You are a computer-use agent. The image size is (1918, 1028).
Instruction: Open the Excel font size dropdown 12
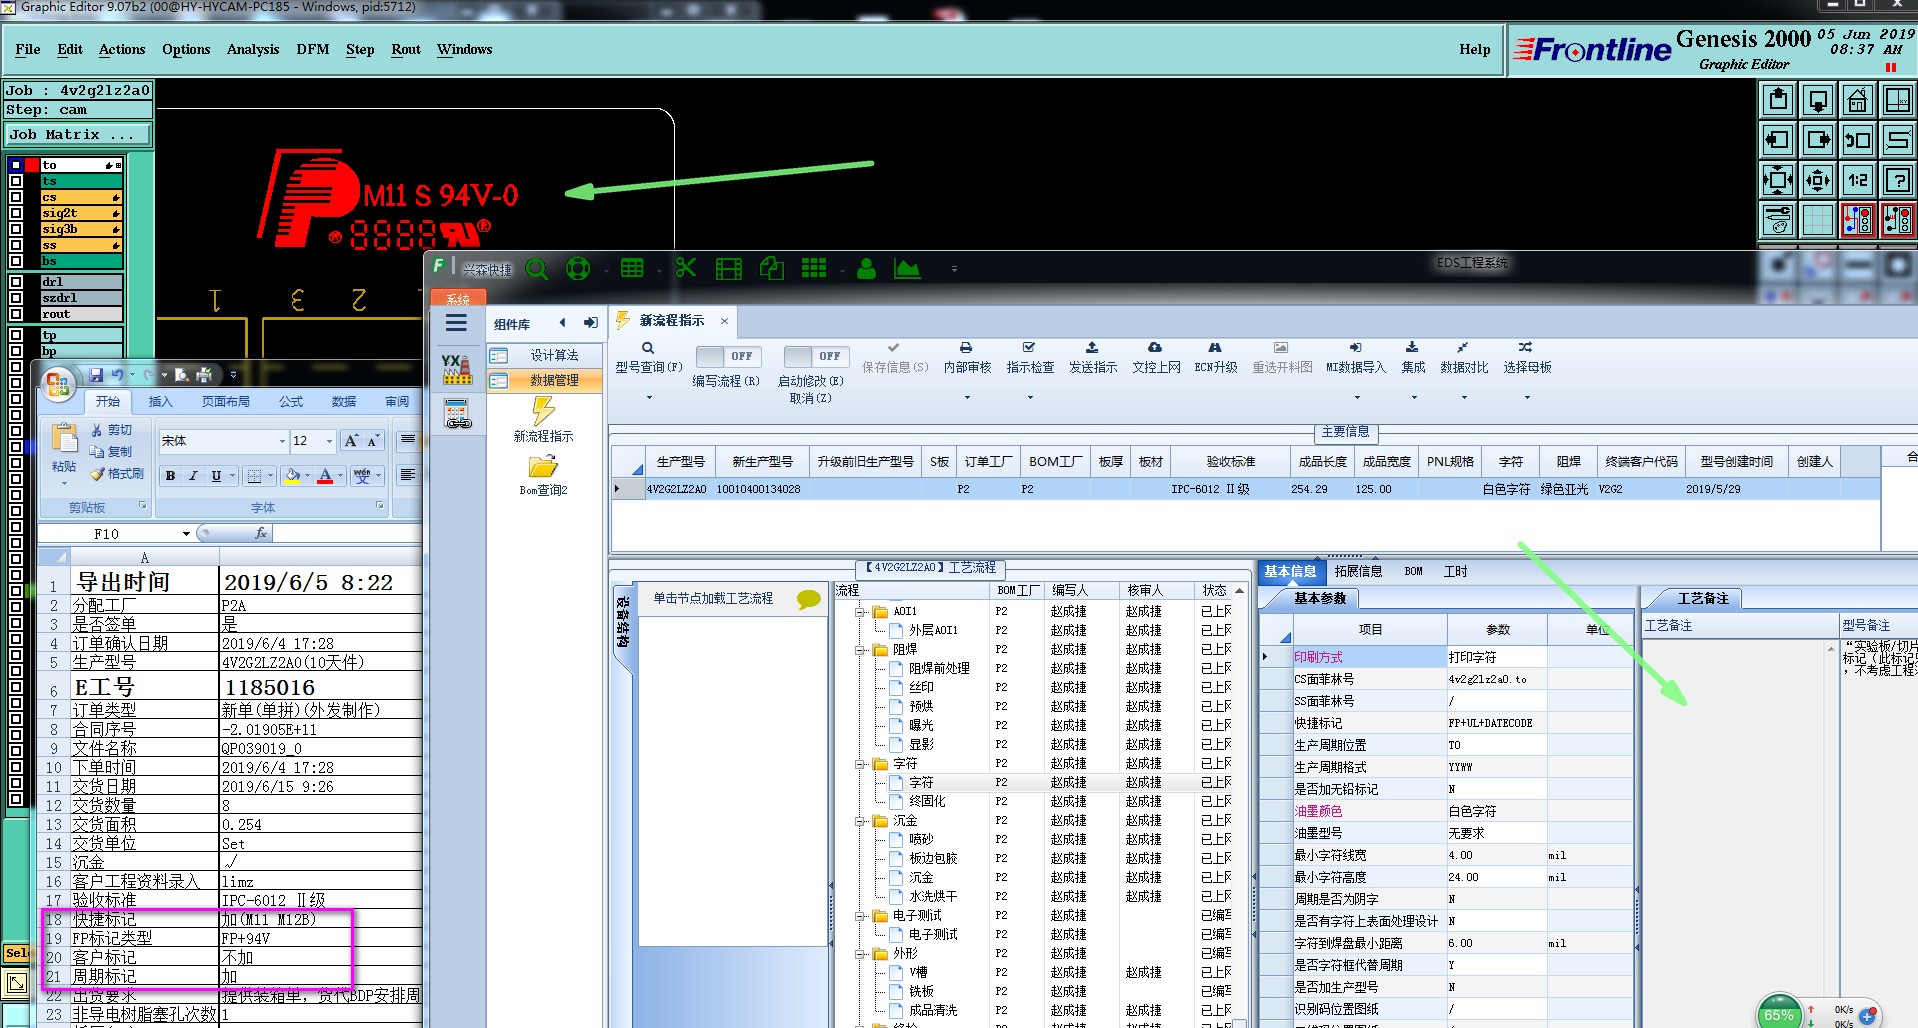click(x=329, y=441)
